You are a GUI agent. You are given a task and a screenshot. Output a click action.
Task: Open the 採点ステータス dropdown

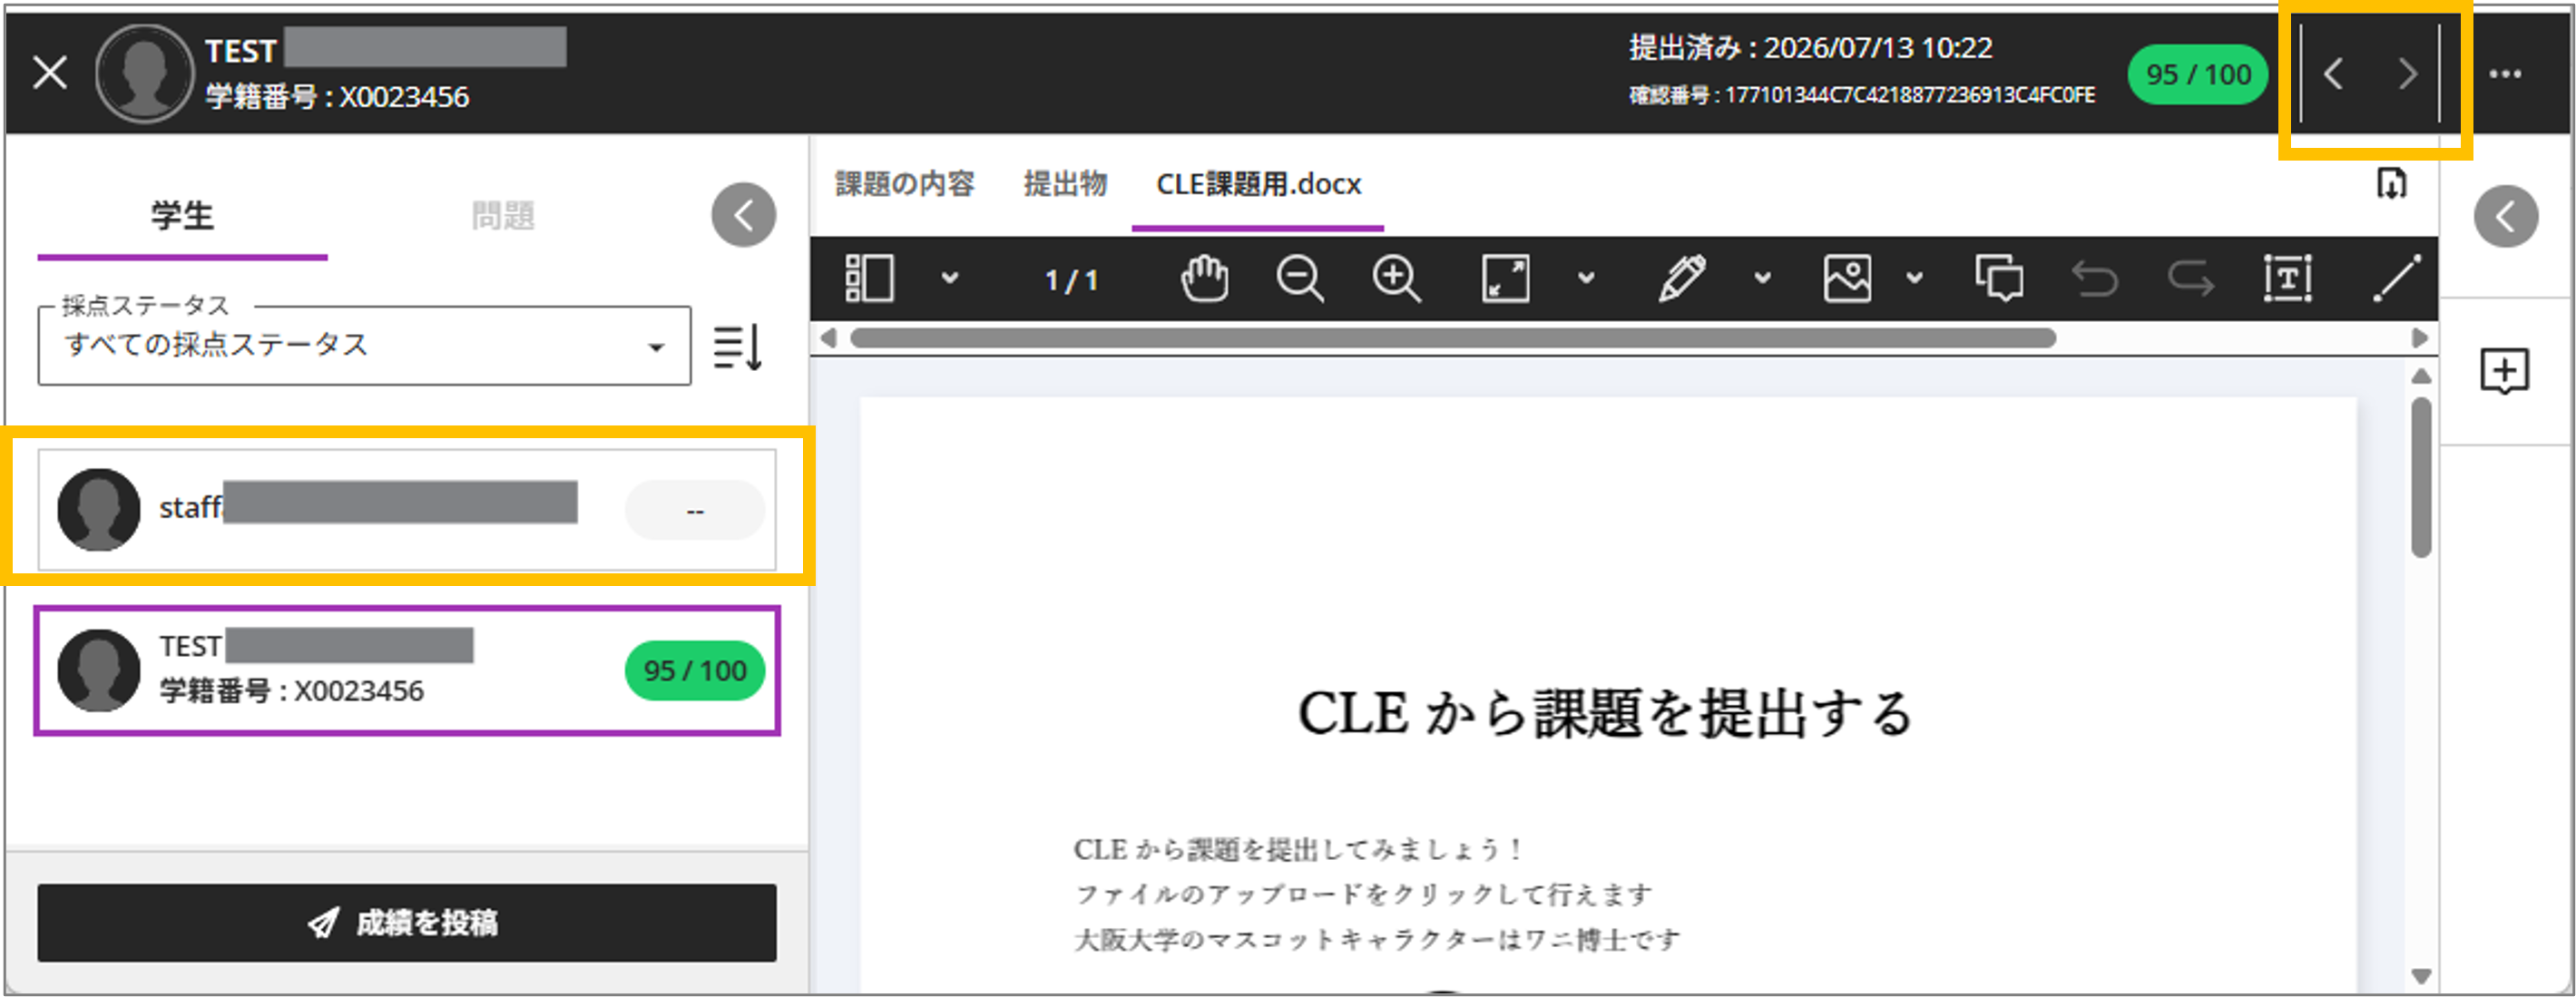364,345
